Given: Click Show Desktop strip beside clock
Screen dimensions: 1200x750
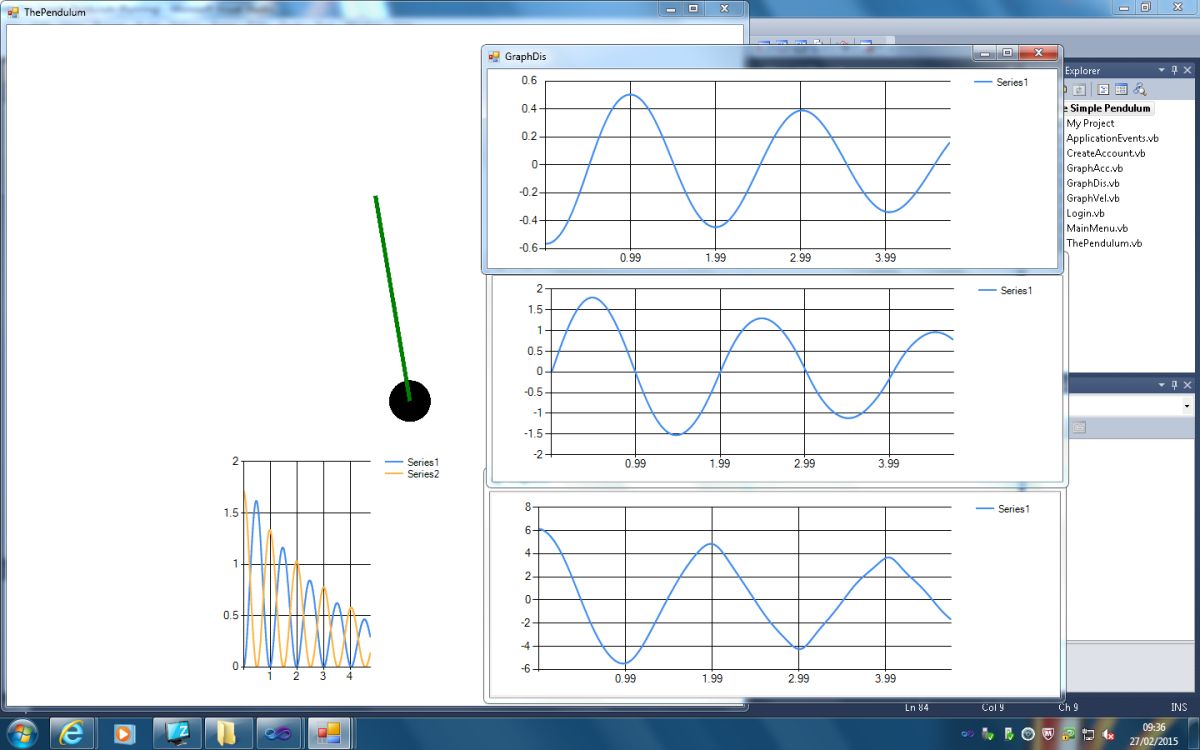Looking at the screenshot, I should coord(1193,734).
